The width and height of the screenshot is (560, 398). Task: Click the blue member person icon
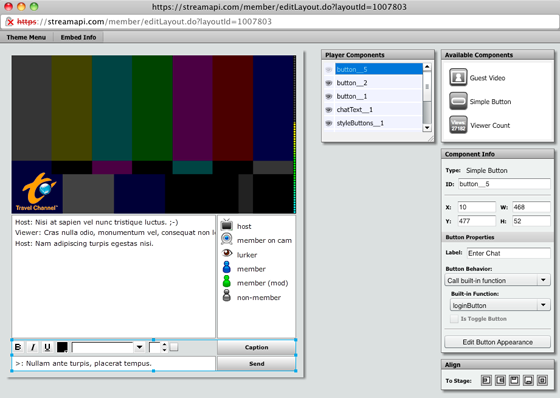226,267
